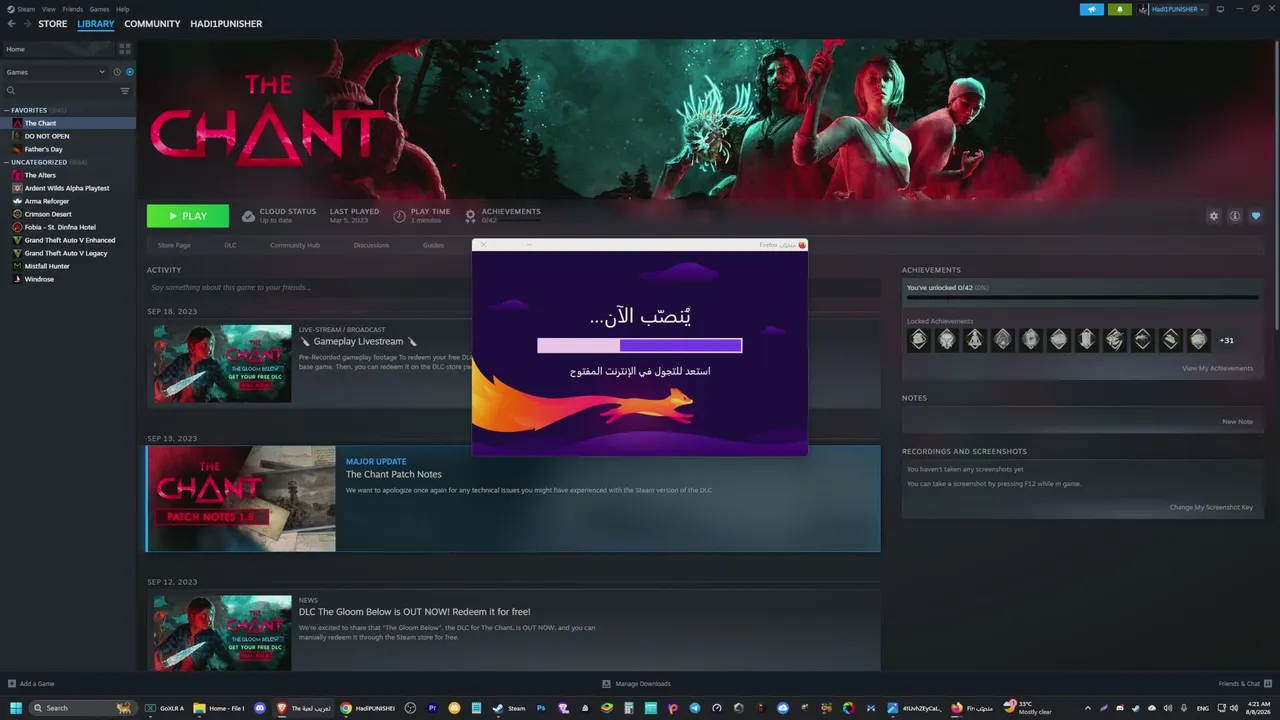The width and height of the screenshot is (1280, 720).
Task: Go to the Community tab
Action: [152, 24]
